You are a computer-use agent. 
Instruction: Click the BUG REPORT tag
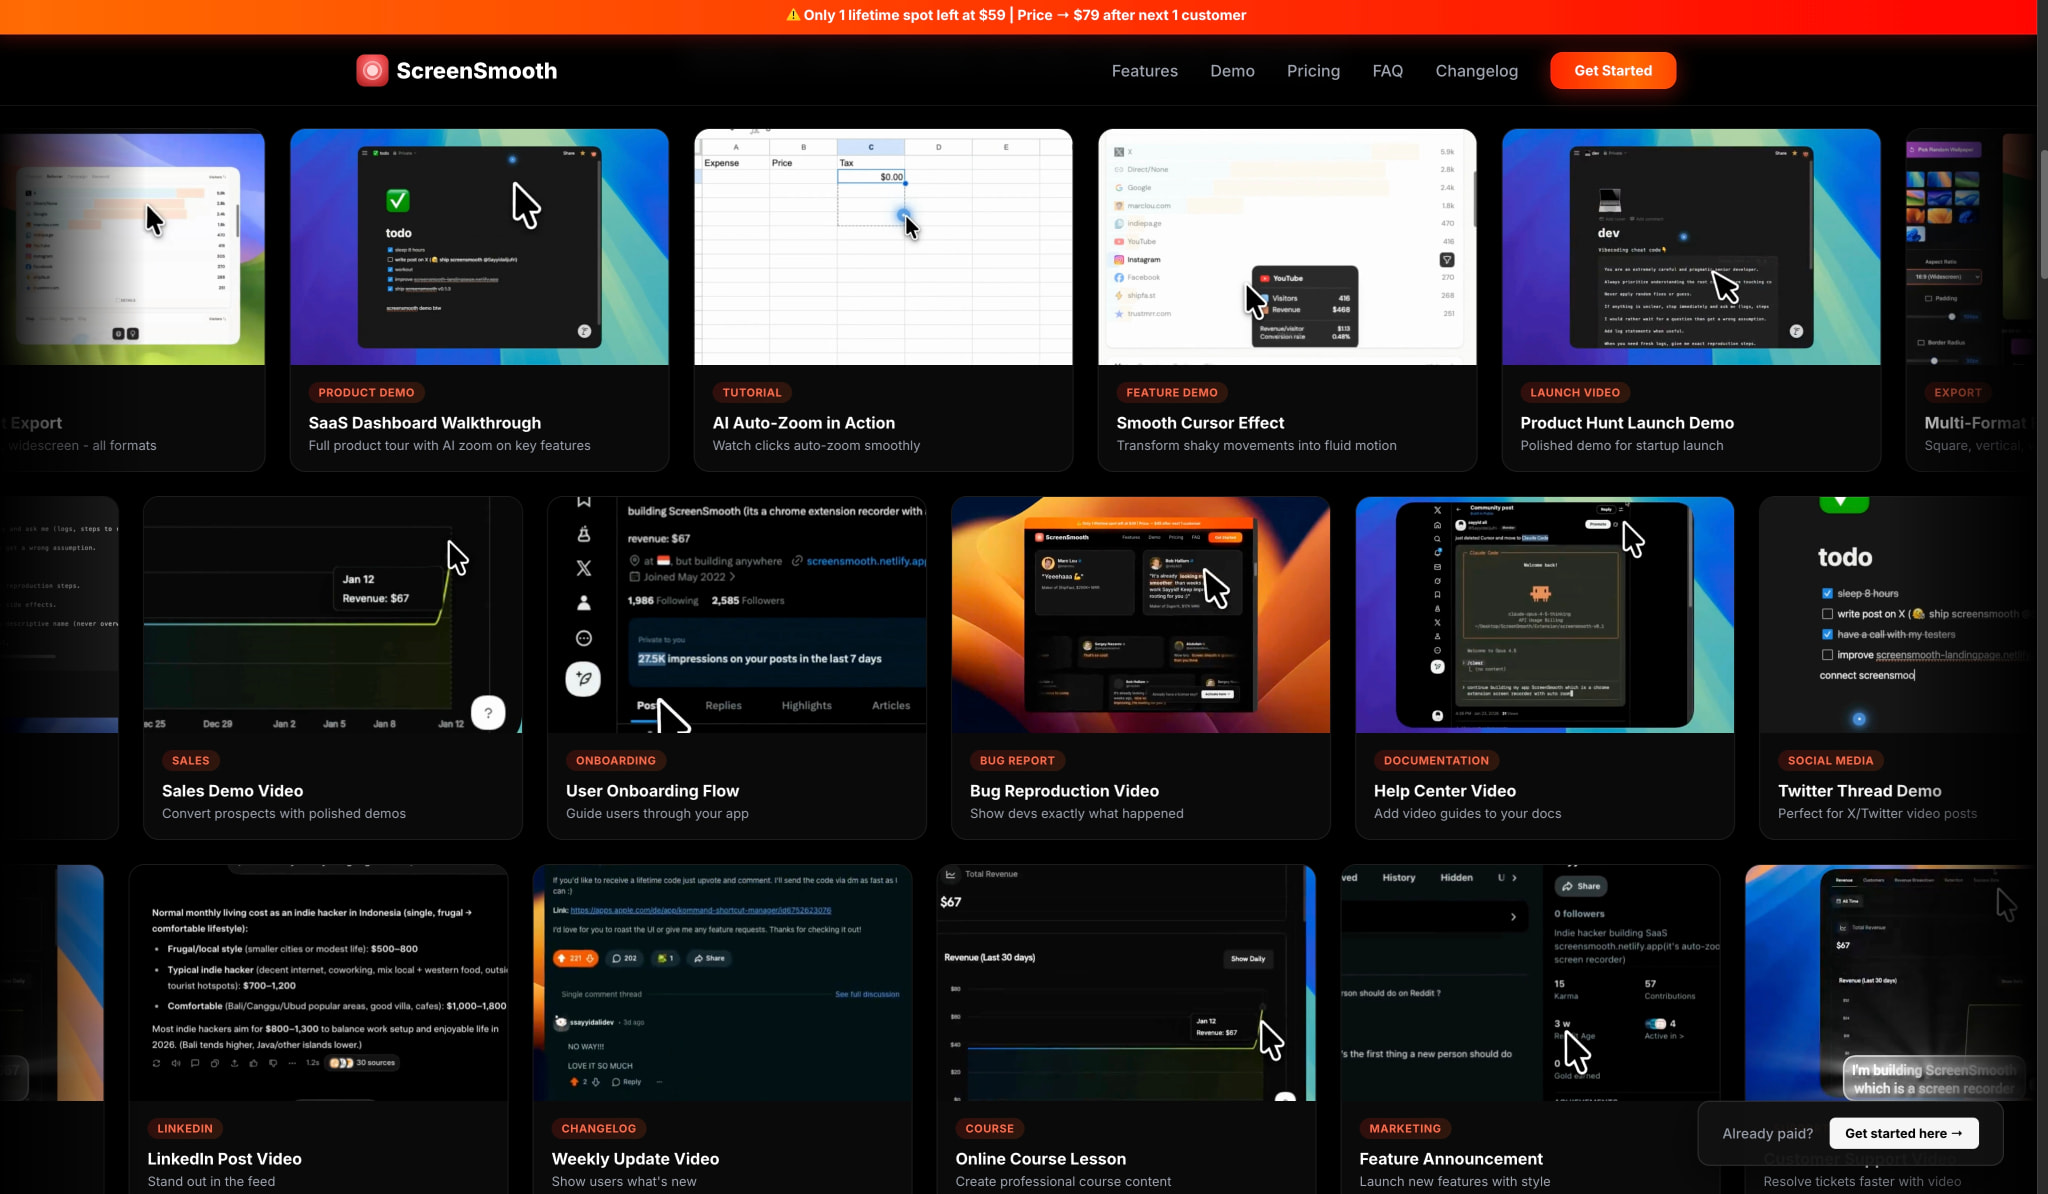(x=1017, y=760)
